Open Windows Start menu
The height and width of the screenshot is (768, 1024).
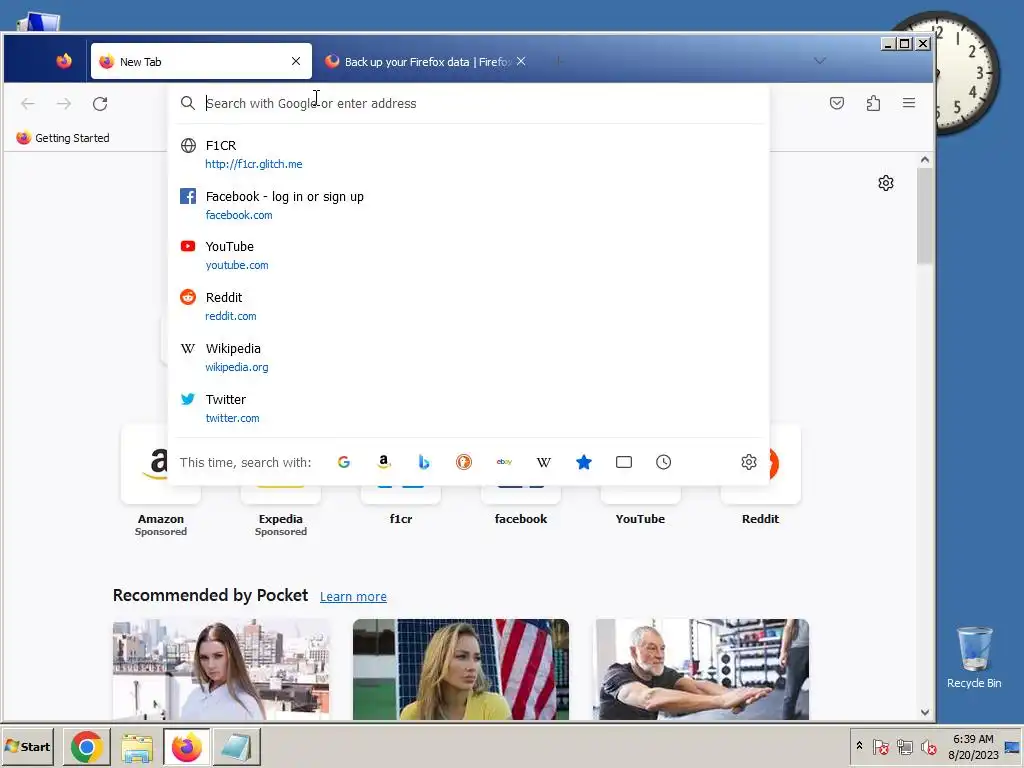pyautogui.click(x=27, y=746)
